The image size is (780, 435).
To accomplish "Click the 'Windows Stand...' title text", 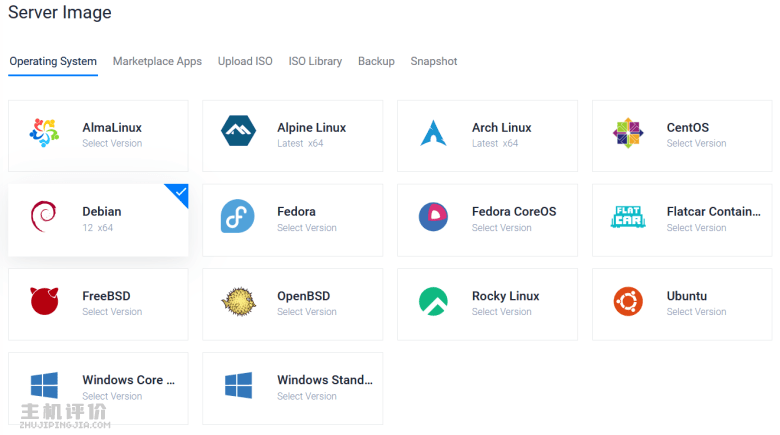I will point(325,380).
